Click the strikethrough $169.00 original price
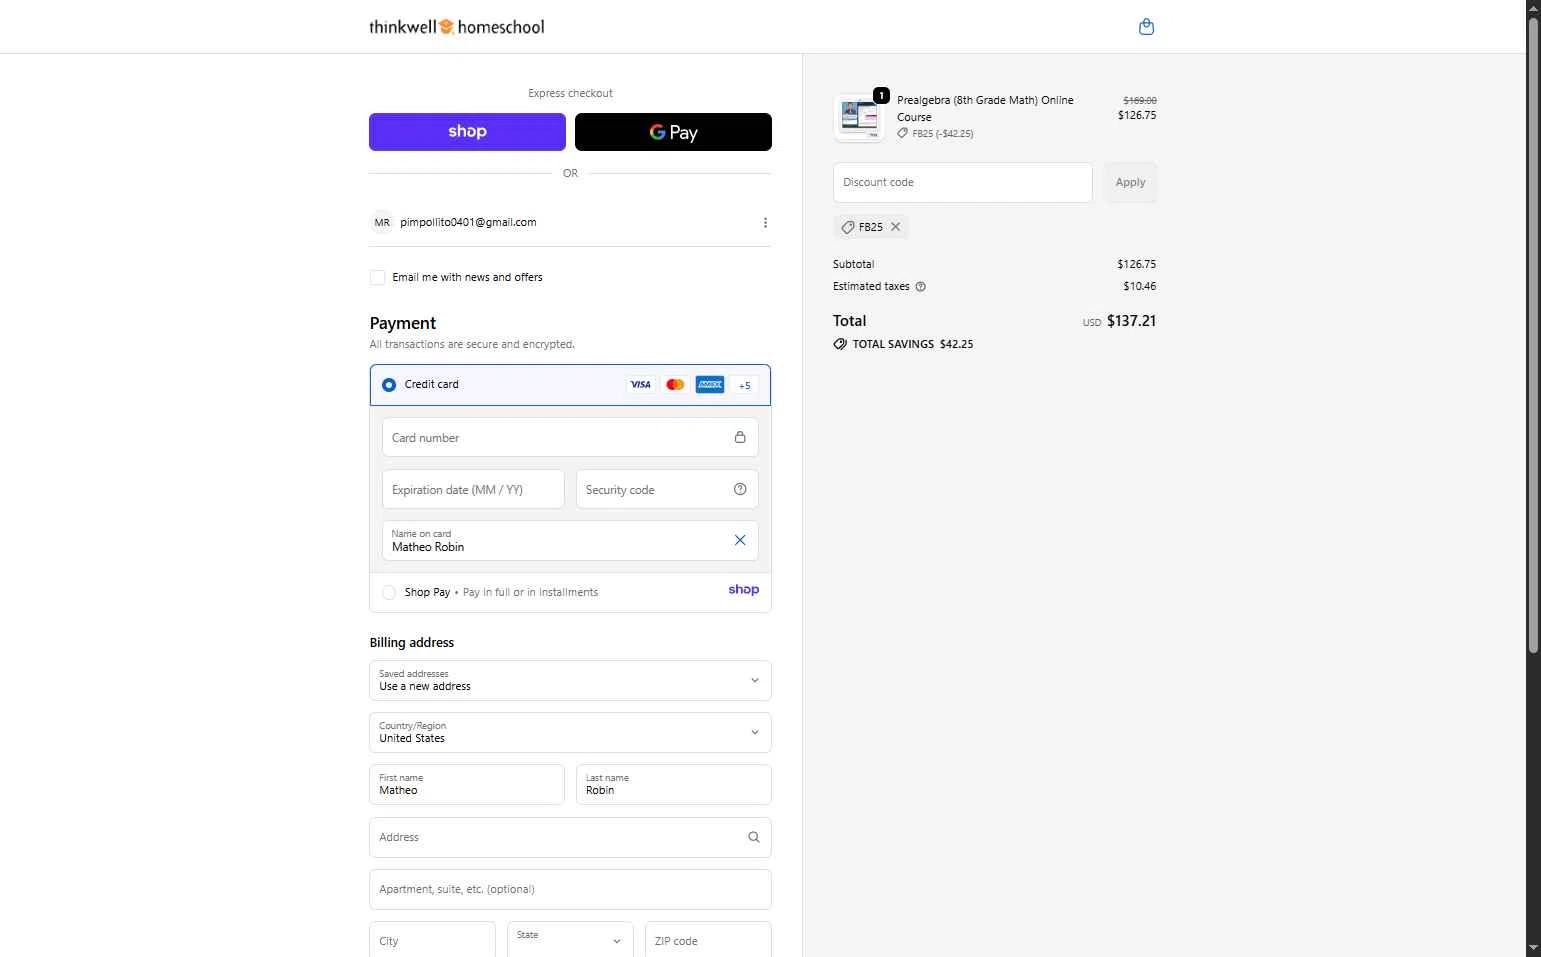This screenshot has width=1541, height=957. pyautogui.click(x=1139, y=100)
